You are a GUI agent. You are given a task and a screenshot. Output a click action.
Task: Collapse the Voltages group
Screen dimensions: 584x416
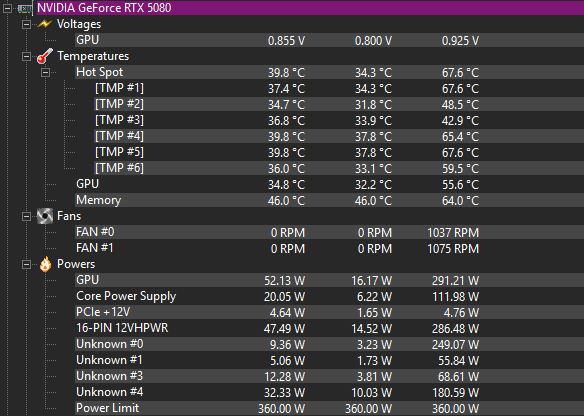pyautogui.click(x=26, y=25)
